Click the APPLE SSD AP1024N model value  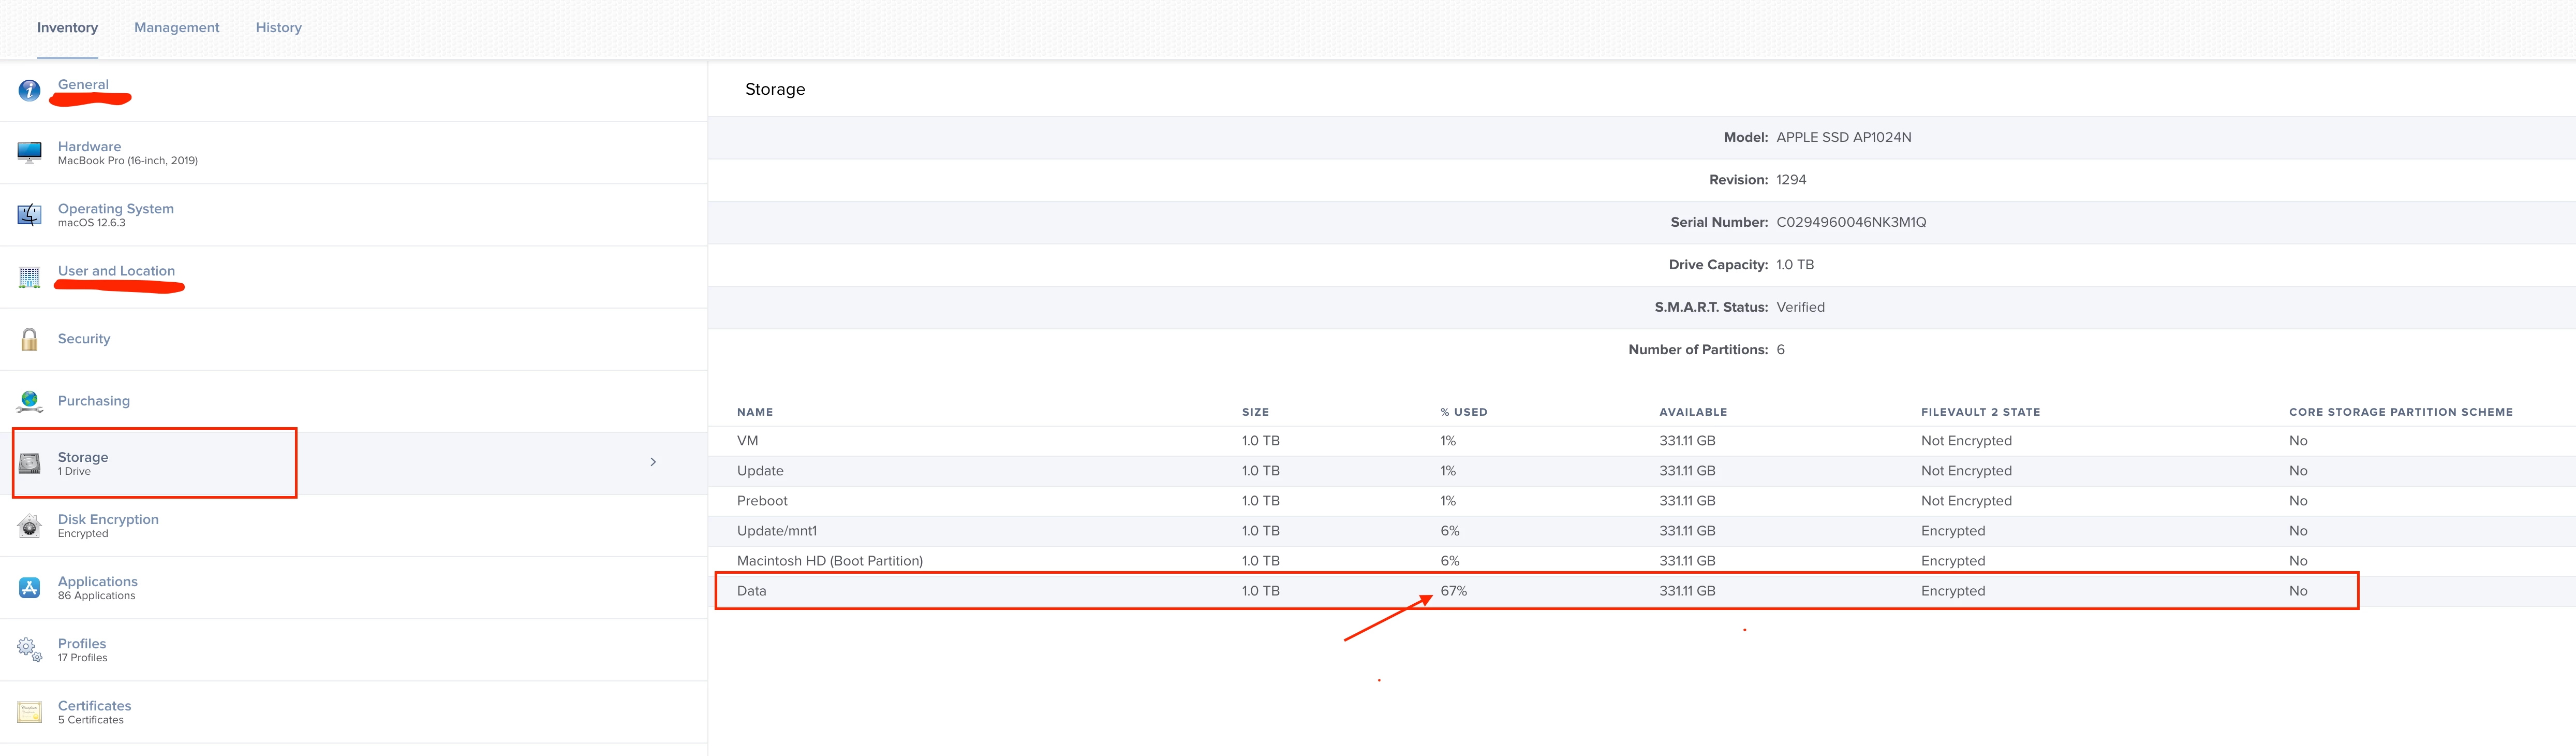pos(1843,137)
